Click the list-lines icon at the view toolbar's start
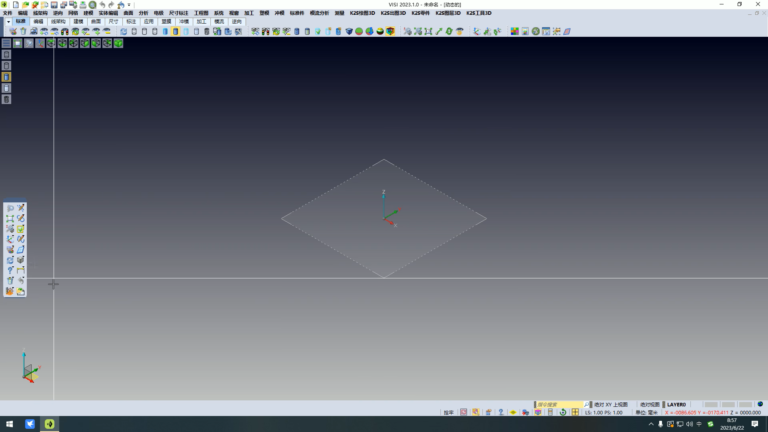The height and width of the screenshot is (432, 768). tap(6, 43)
